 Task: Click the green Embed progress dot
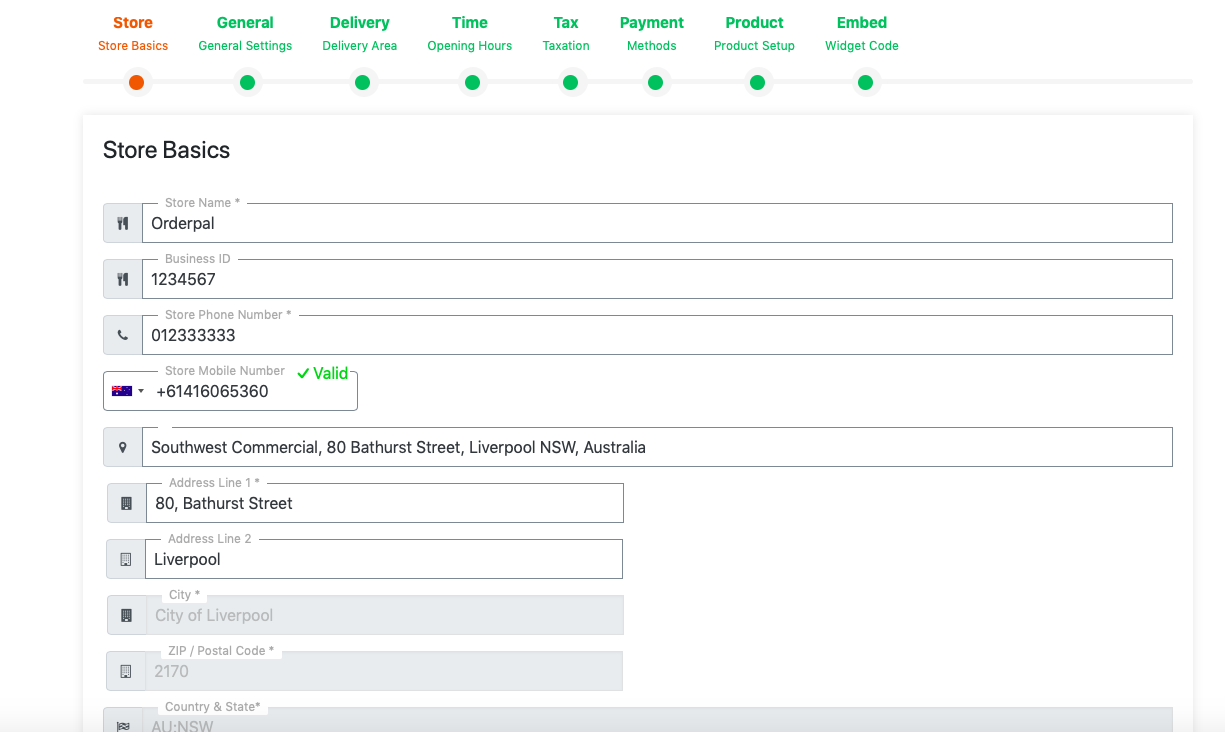pos(865,82)
